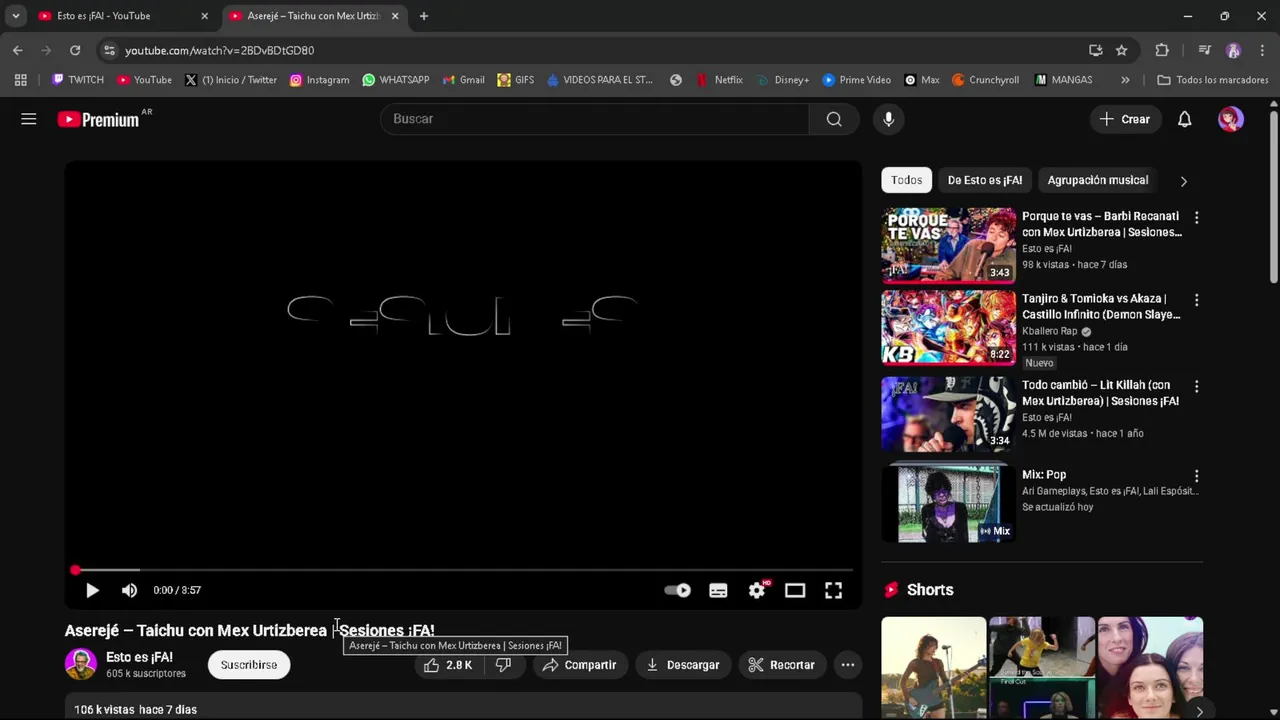Focus the Buscar search field

click(x=595, y=119)
